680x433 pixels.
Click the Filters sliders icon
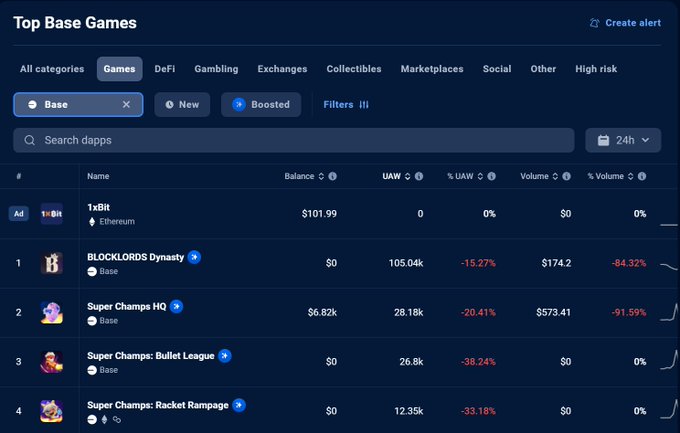click(364, 105)
